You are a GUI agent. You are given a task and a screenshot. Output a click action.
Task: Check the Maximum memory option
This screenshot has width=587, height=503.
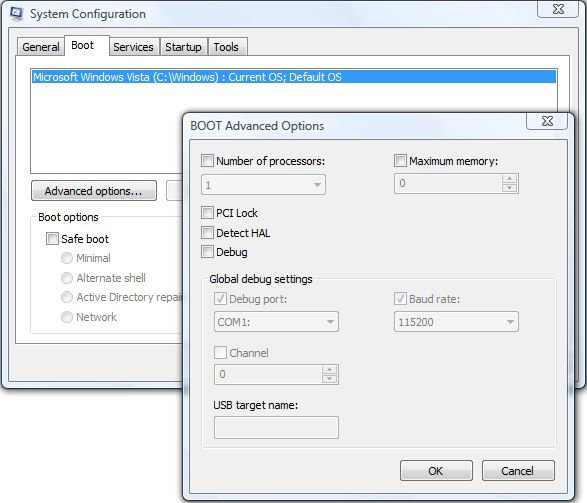point(400,161)
